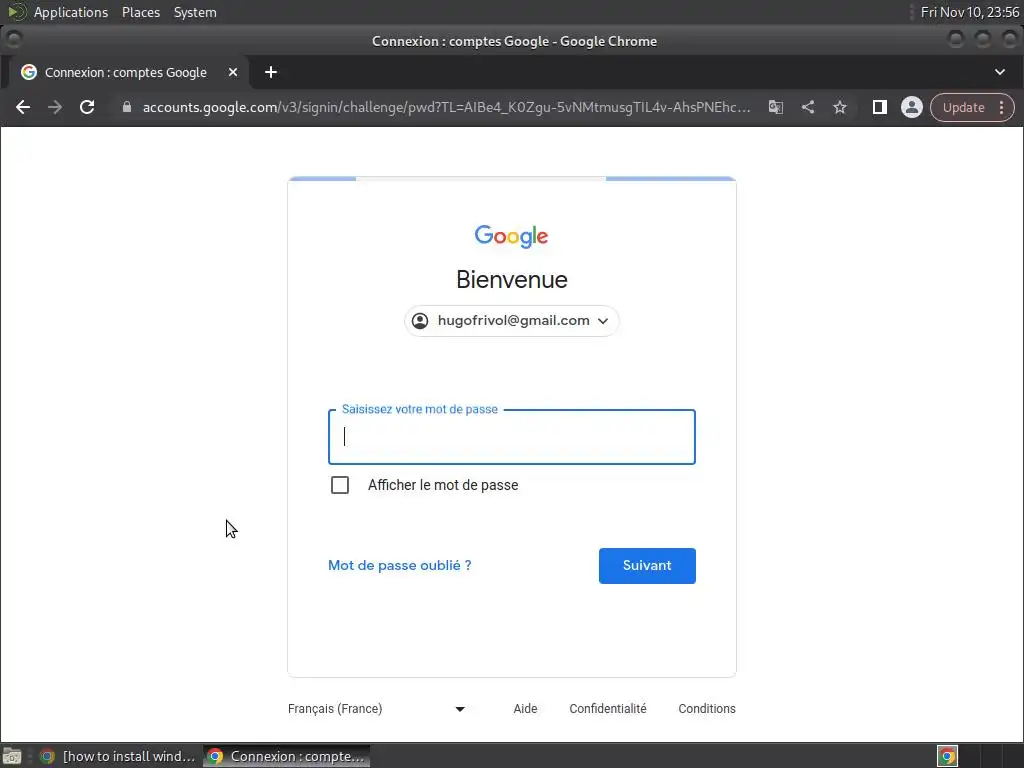
Task: View site security lock information
Action: (x=127, y=107)
